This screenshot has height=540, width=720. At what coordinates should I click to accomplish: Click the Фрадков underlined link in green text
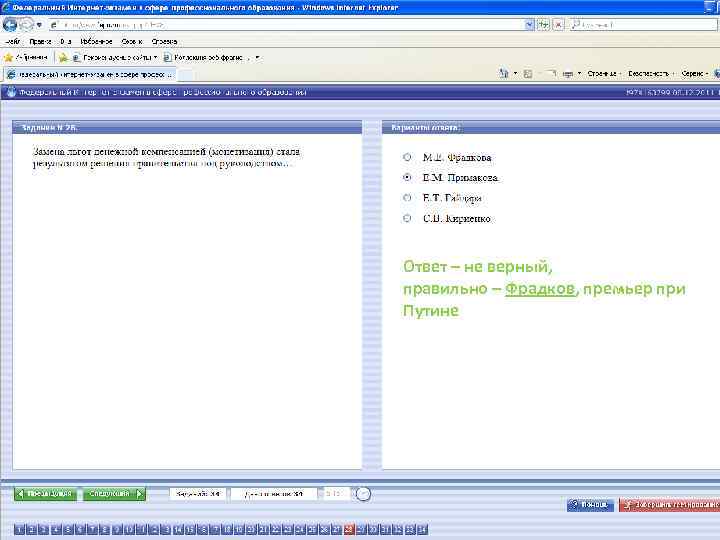point(540,289)
